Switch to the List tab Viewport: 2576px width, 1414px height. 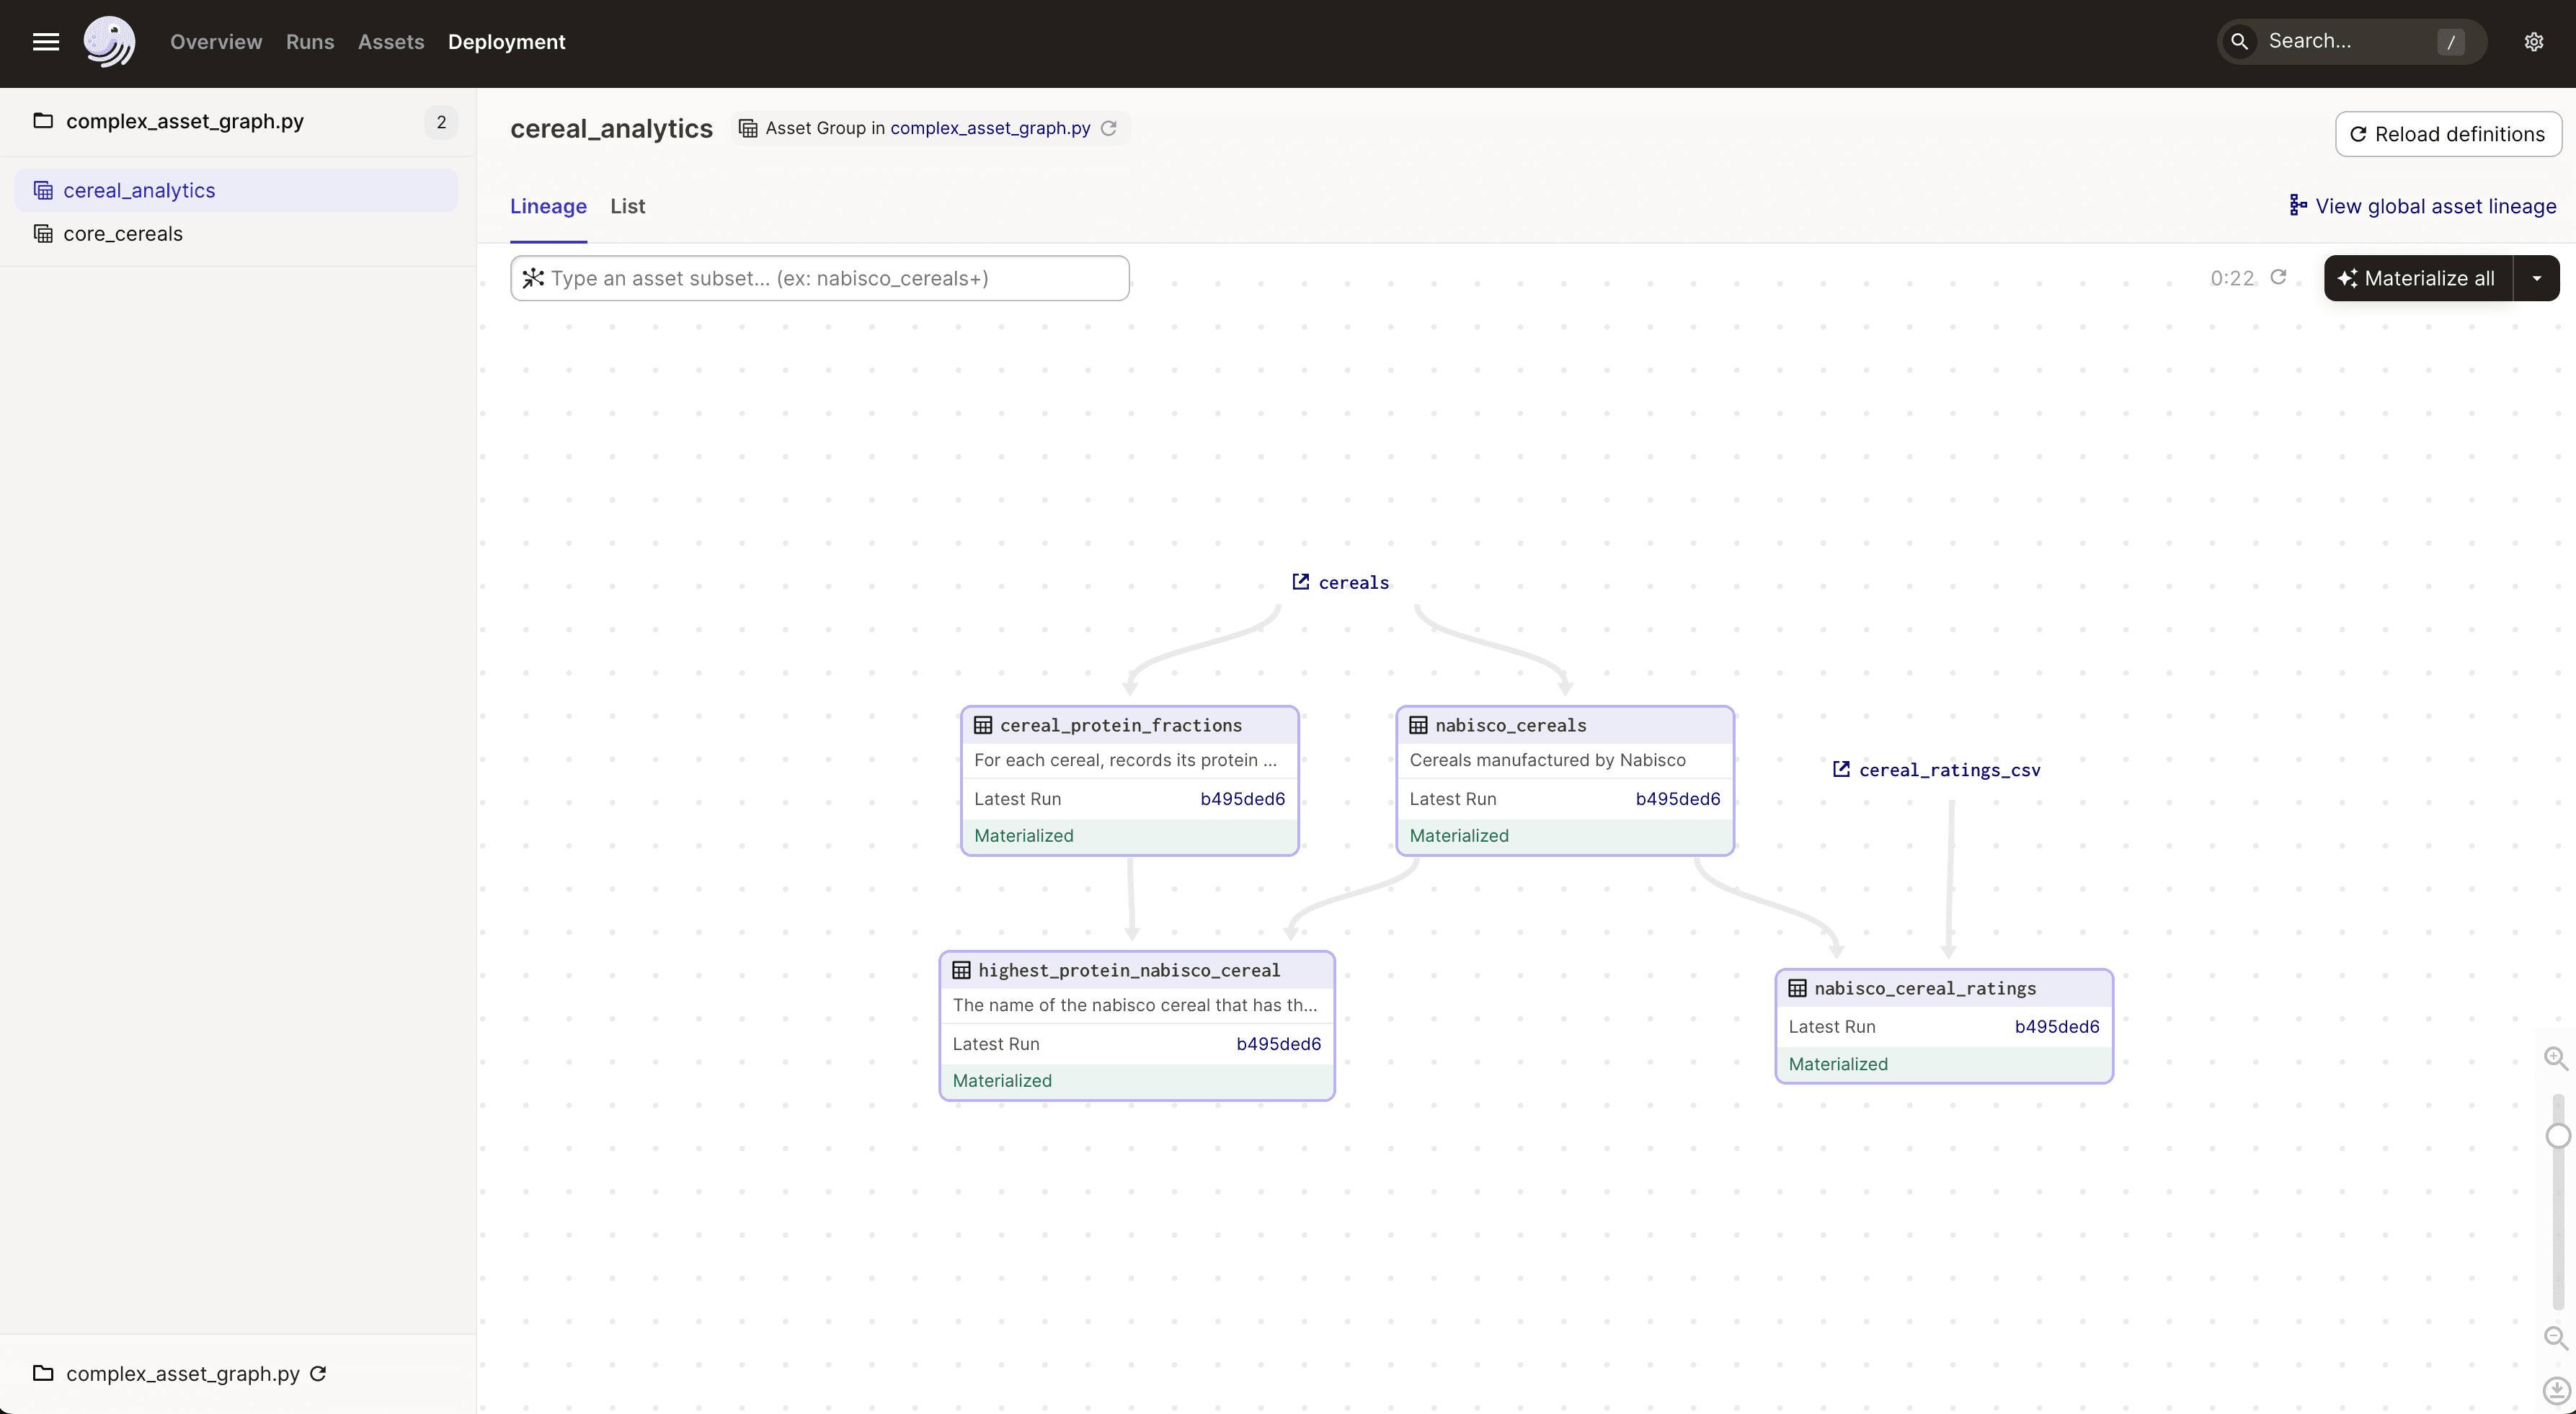628,206
